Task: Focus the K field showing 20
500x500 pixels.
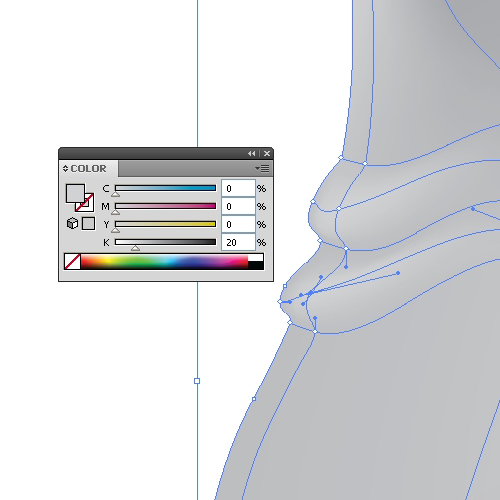Action: tap(238, 242)
